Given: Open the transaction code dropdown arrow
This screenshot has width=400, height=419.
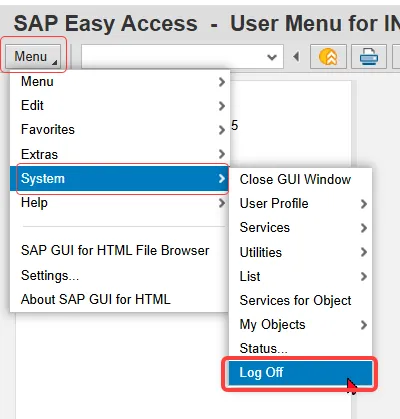Looking at the screenshot, I should pos(272,57).
